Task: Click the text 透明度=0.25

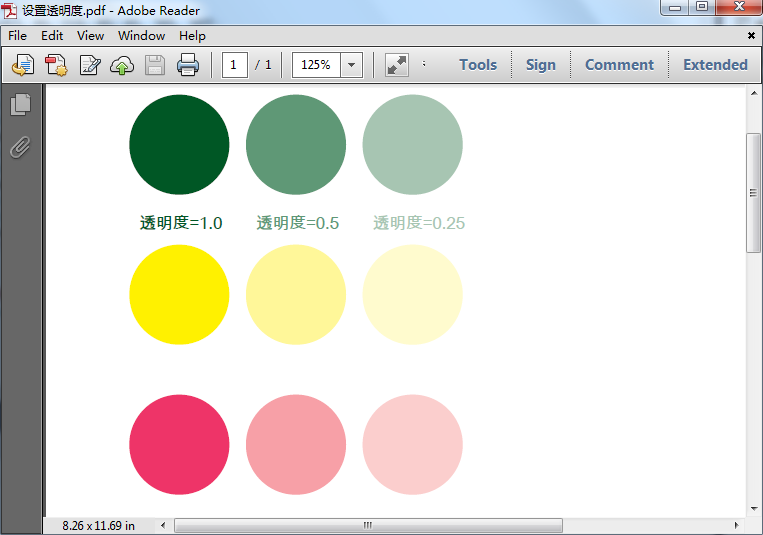Action: pyautogui.click(x=419, y=223)
